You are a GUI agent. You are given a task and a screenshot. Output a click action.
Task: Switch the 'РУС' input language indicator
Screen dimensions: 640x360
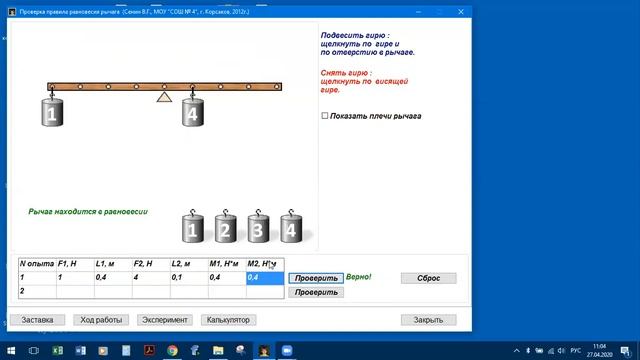576,351
